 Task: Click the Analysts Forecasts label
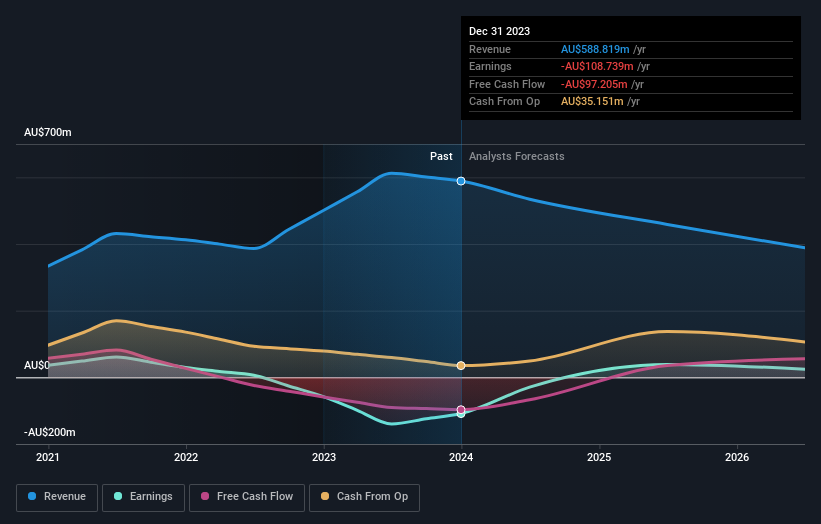(517, 157)
